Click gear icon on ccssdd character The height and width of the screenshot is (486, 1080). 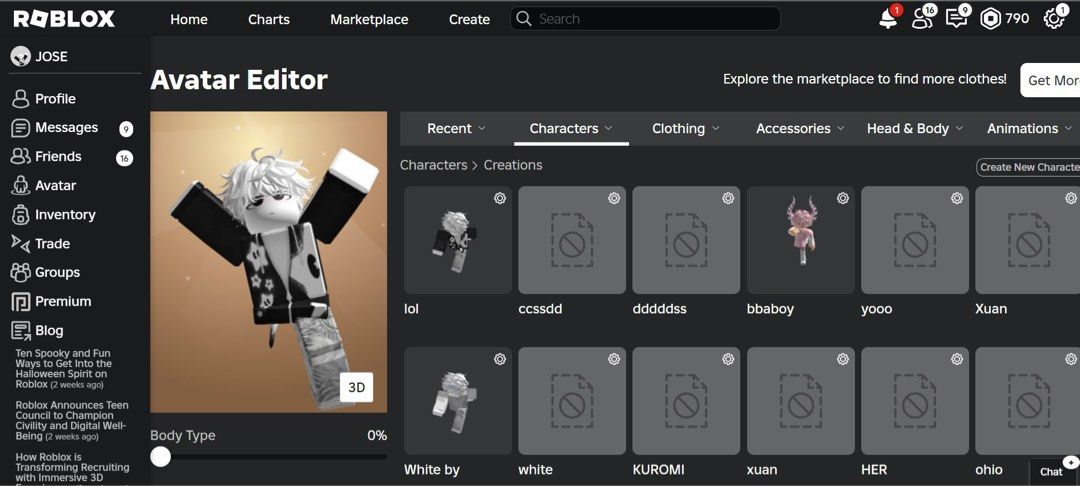[614, 198]
